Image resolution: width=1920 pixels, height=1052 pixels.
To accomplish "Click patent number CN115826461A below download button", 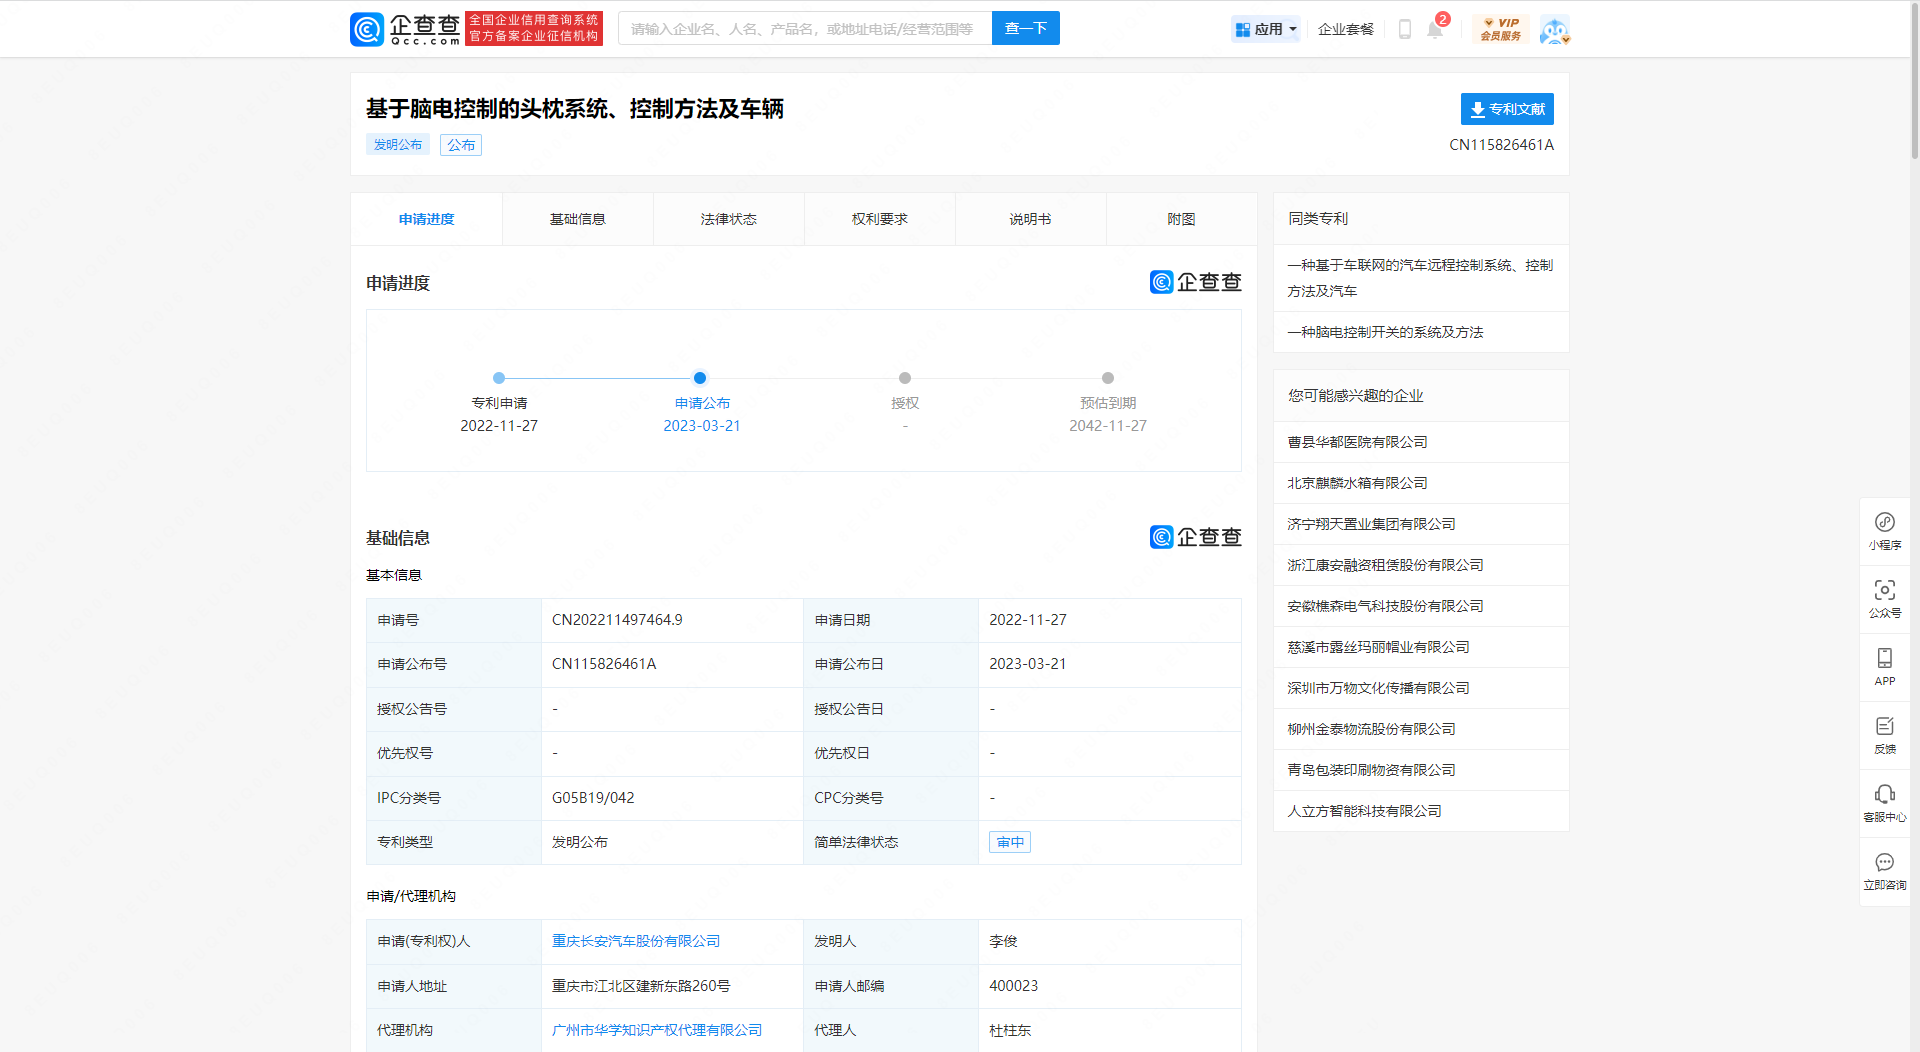I will click(1501, 145).
